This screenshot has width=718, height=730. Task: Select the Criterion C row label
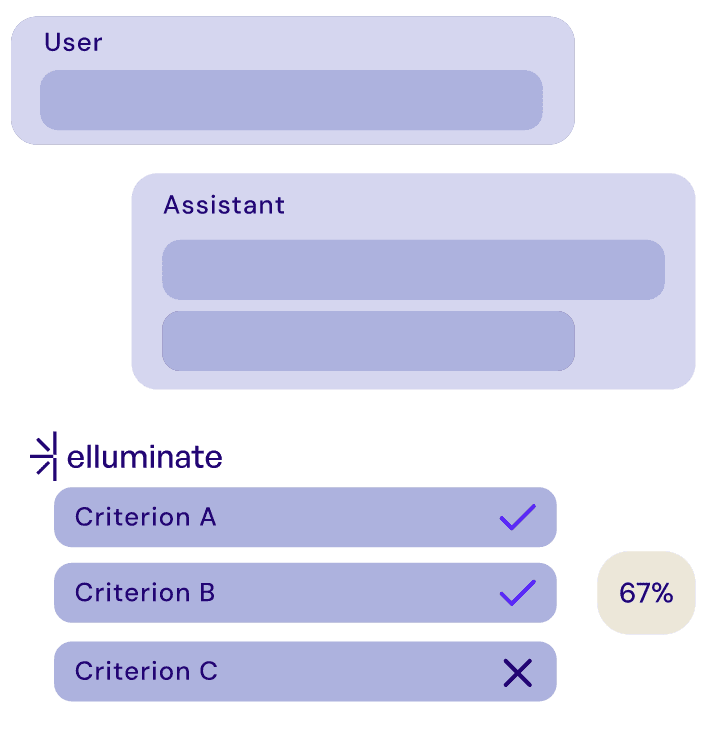point(146,671)
